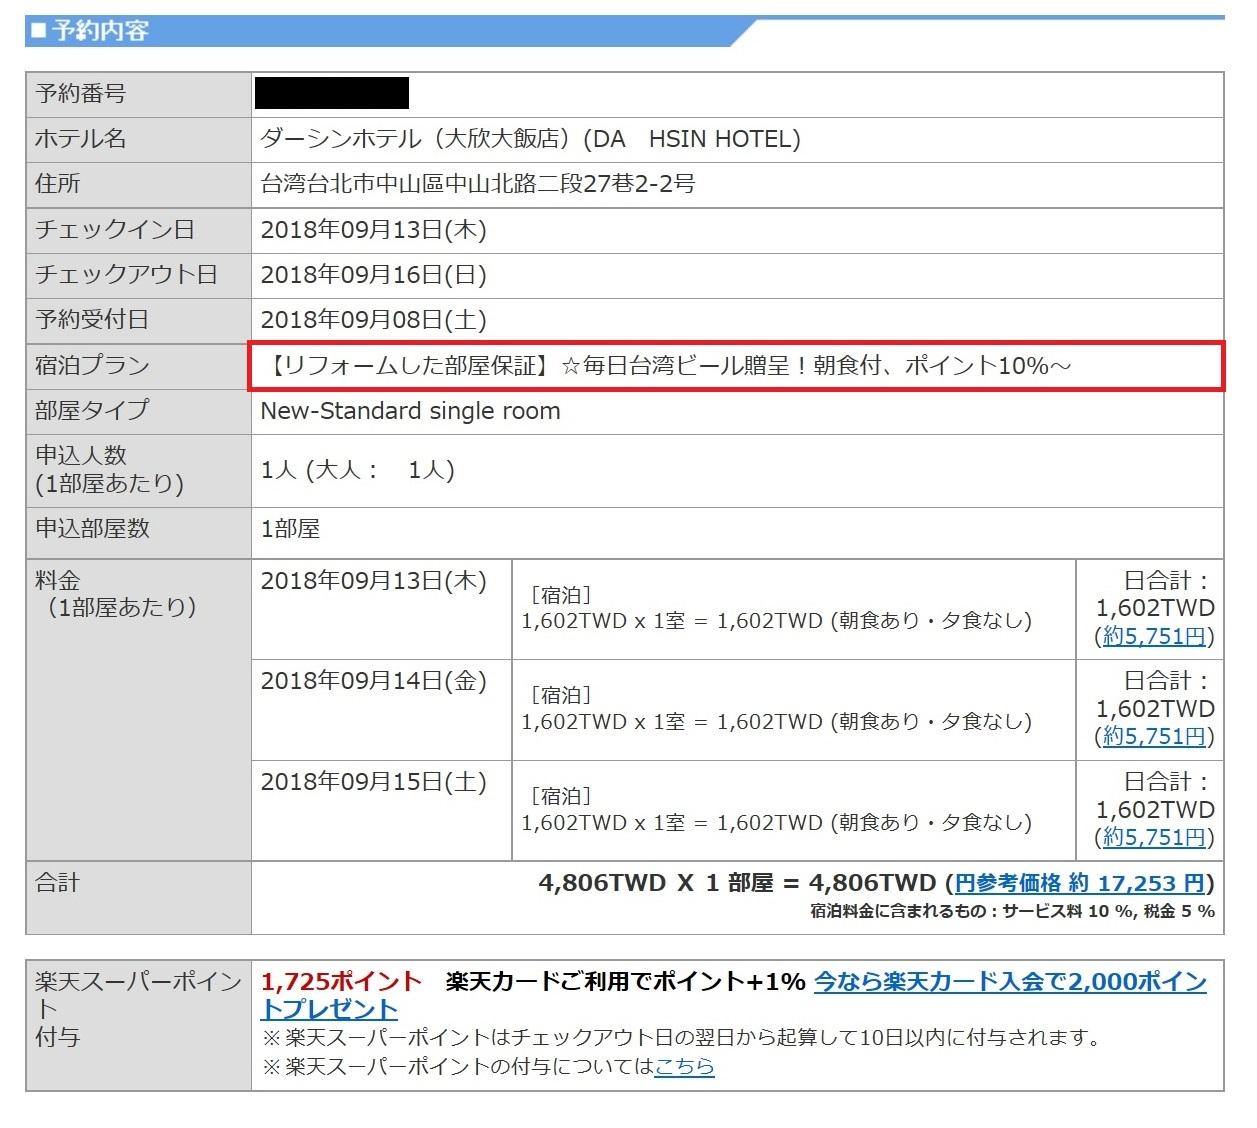Click the 合計 label
The image size is (1257, 1128).
coord(58,883)
